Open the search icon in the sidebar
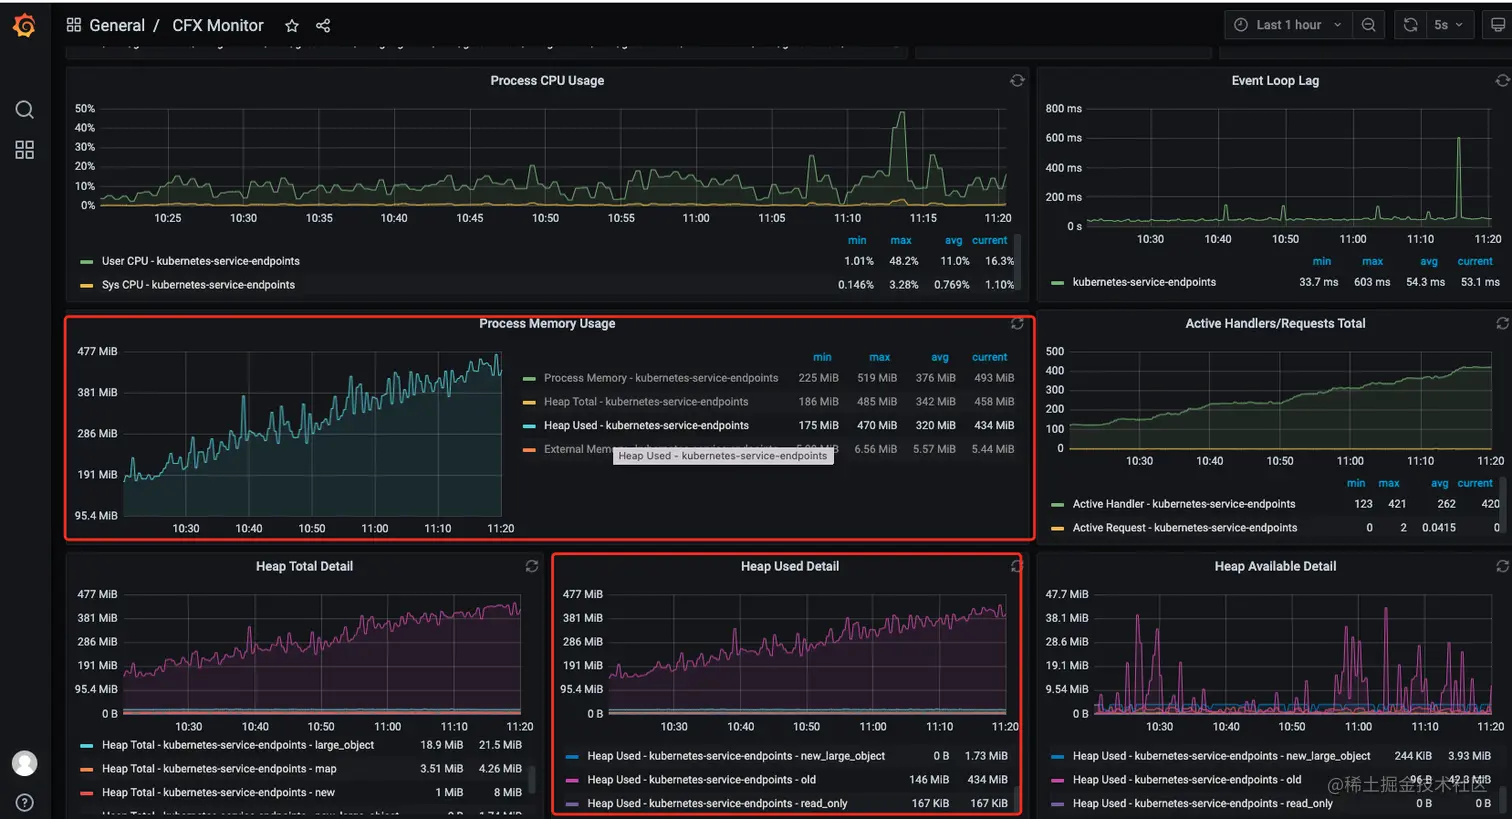The image size is (1512, 819). point(24,109)
